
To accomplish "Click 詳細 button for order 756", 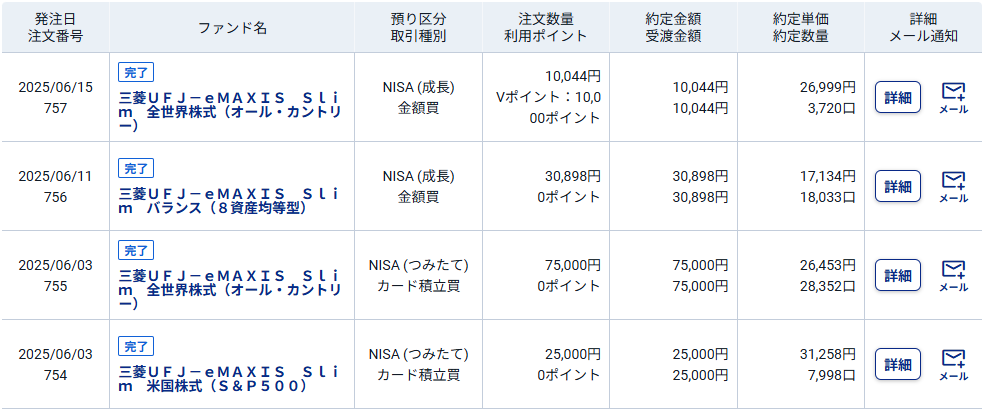I will click(898, 186).
